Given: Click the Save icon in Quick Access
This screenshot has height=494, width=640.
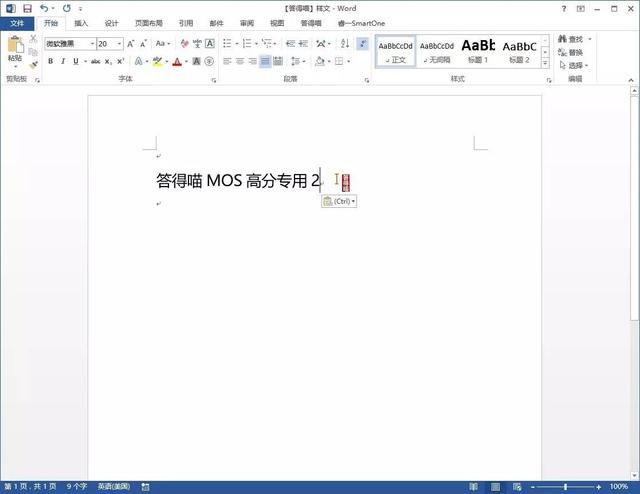Looking at the screenshot, I should 27,8.
